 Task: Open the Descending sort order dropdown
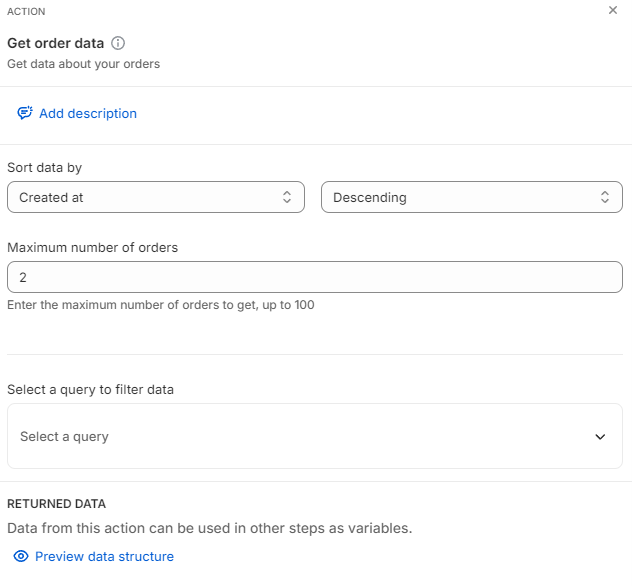(471, 197)
